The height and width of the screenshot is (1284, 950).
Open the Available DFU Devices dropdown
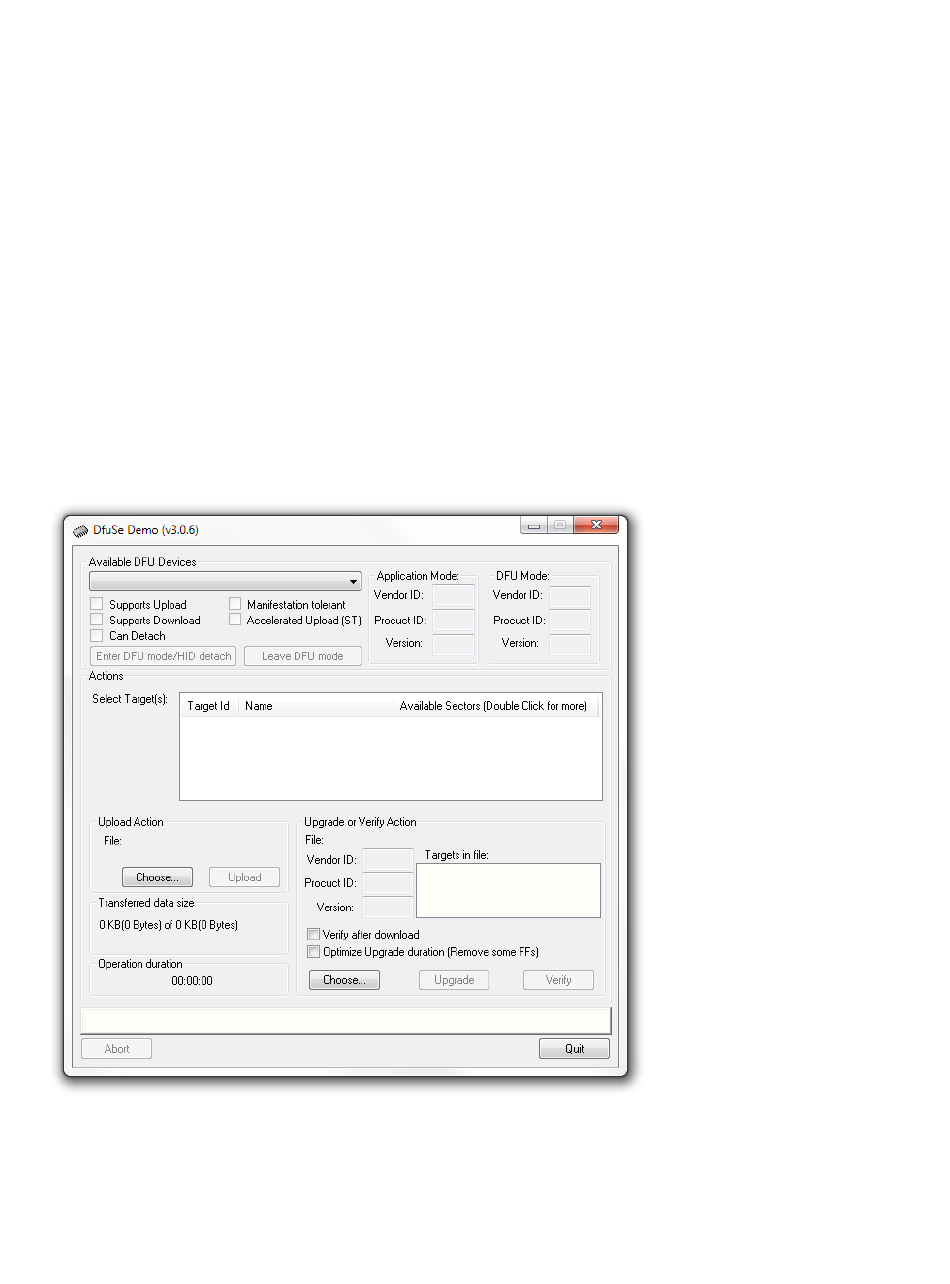click(x=225, y=581)
